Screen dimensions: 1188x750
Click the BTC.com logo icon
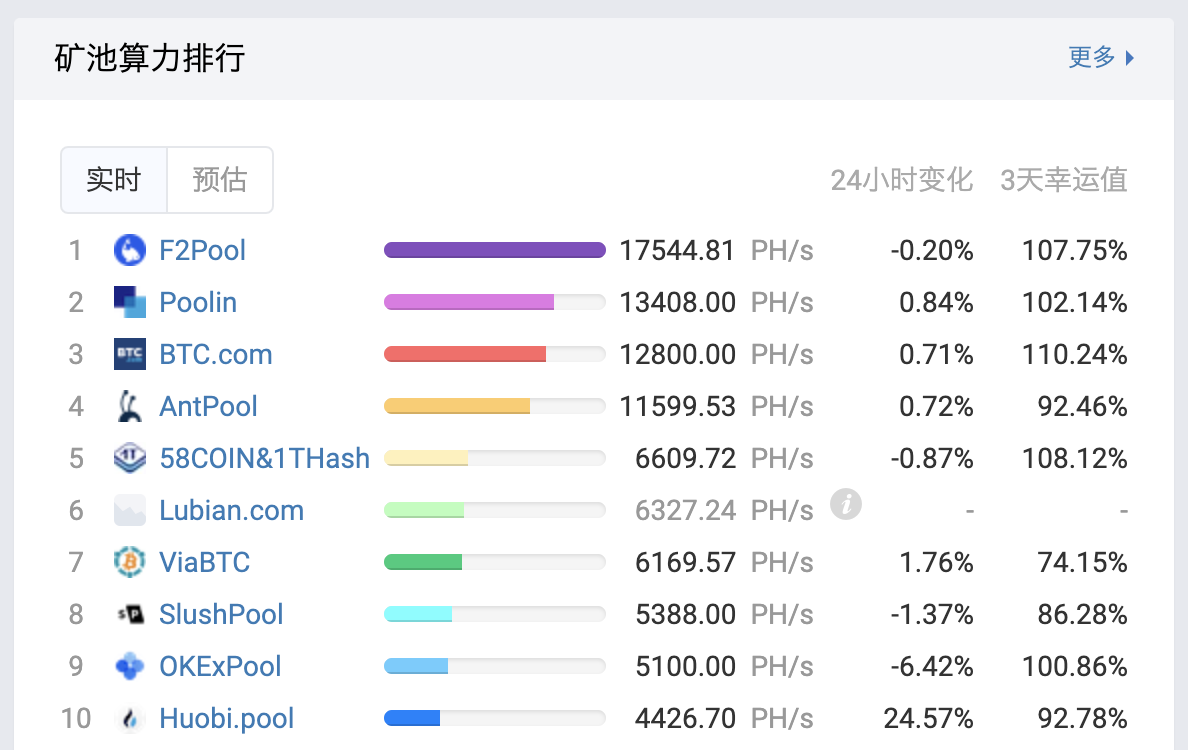(x=130, y=354)
